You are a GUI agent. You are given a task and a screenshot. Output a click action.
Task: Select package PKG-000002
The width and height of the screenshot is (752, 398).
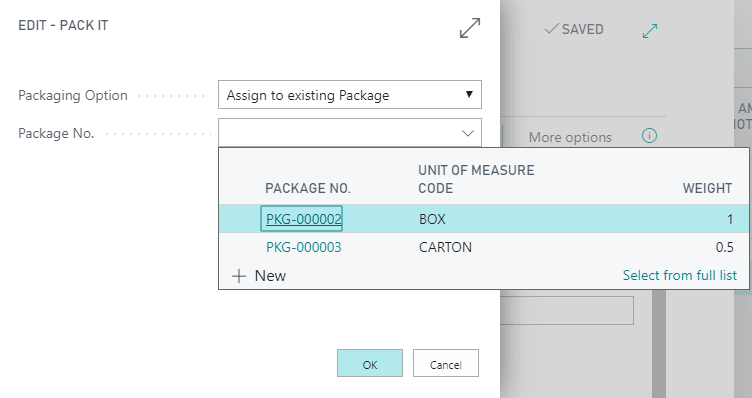304,219
